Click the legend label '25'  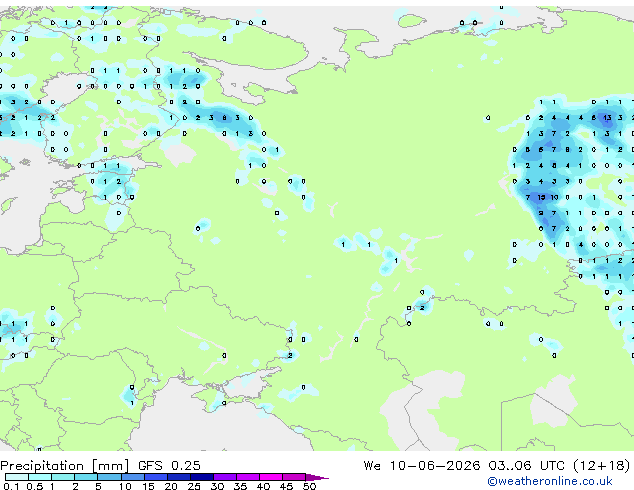click(x=194, y=486)
